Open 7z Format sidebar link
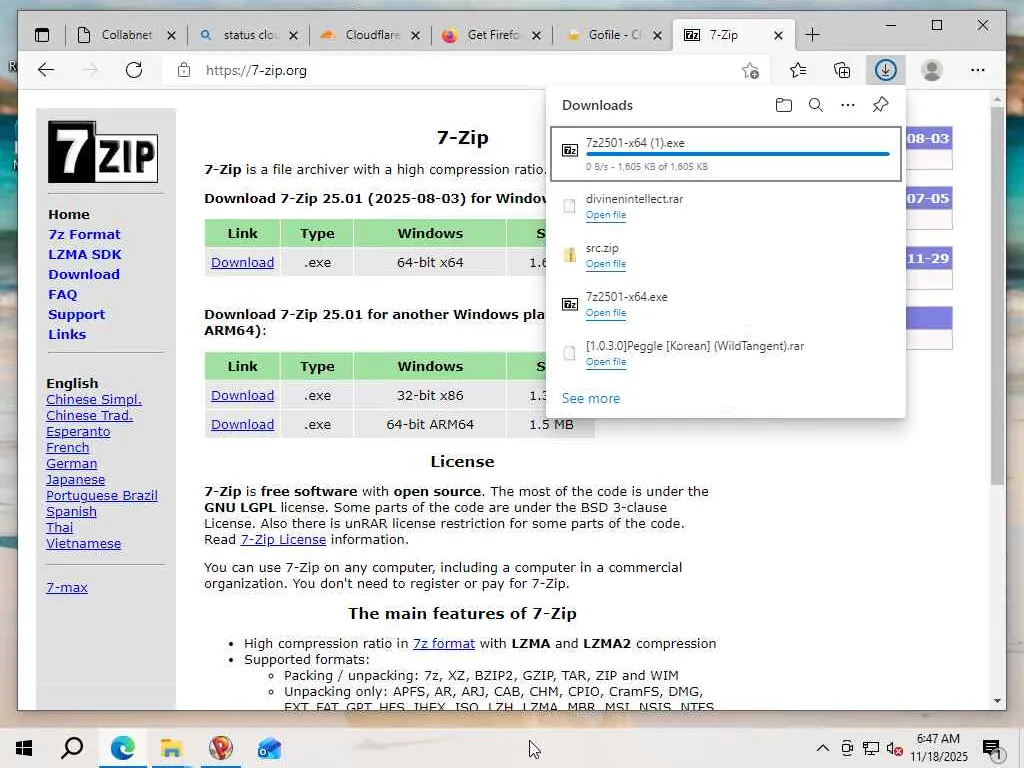1024x768 pixels. tap(84, 234)
